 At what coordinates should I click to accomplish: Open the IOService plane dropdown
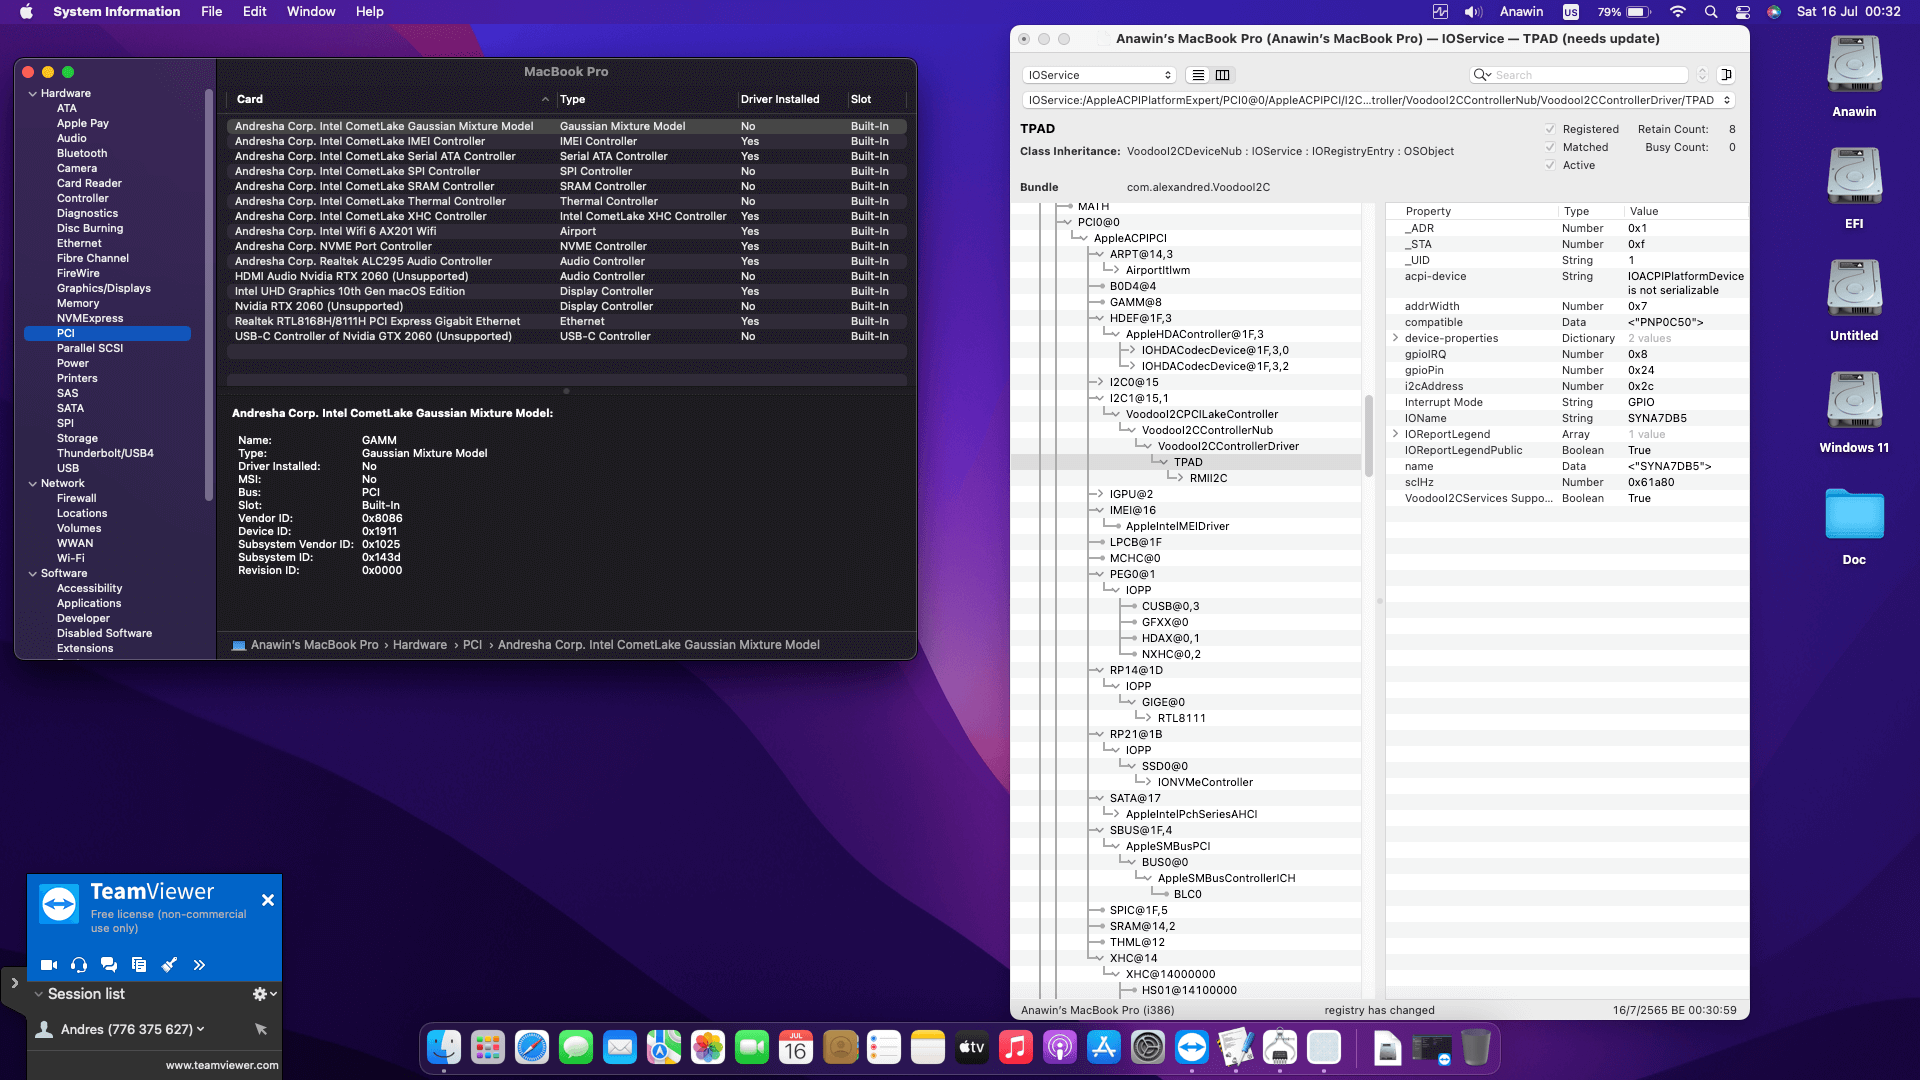point(1098,75)
